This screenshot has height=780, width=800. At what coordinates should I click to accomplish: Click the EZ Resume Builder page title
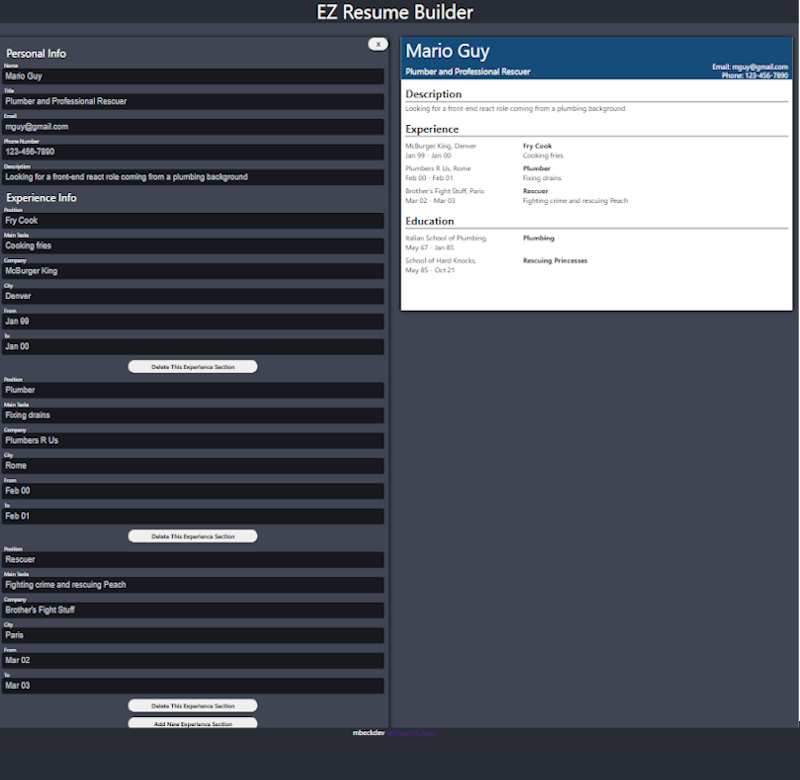395,12
